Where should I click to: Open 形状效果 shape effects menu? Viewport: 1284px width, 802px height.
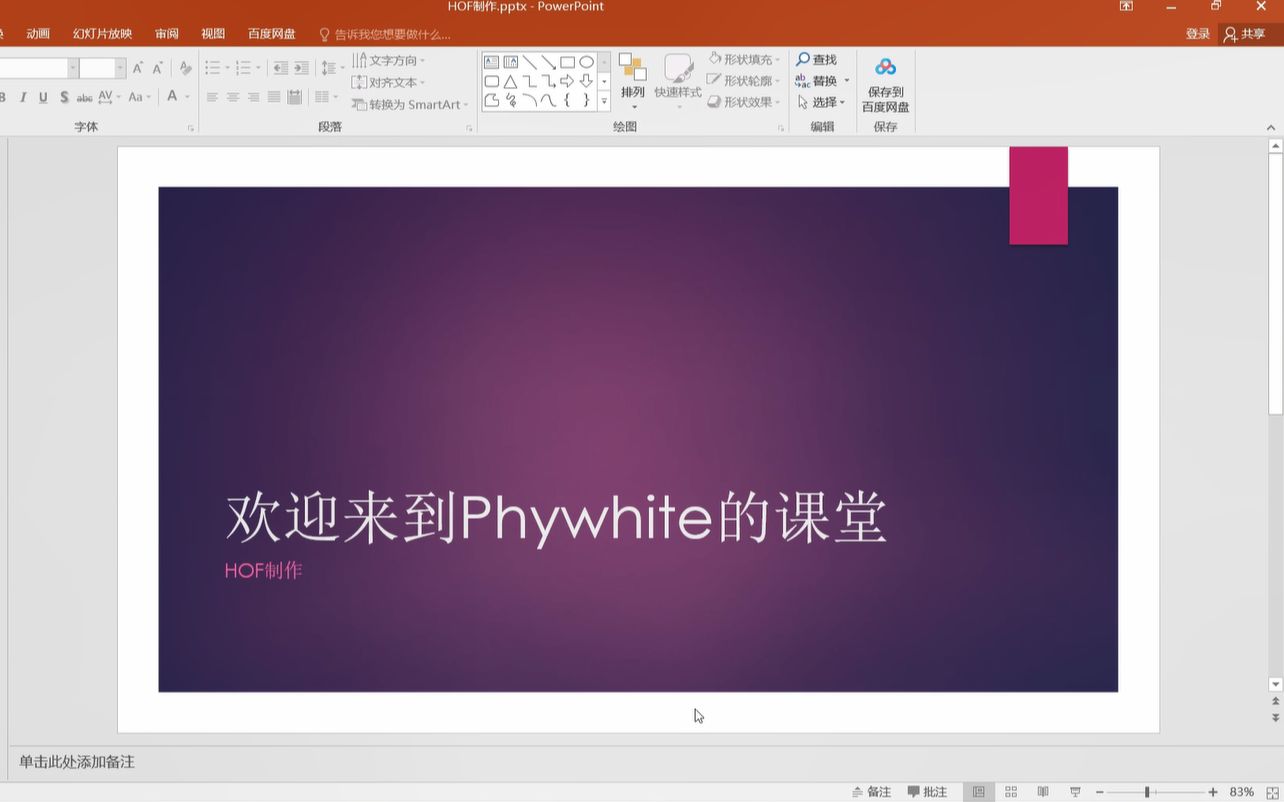click(744, 102)
